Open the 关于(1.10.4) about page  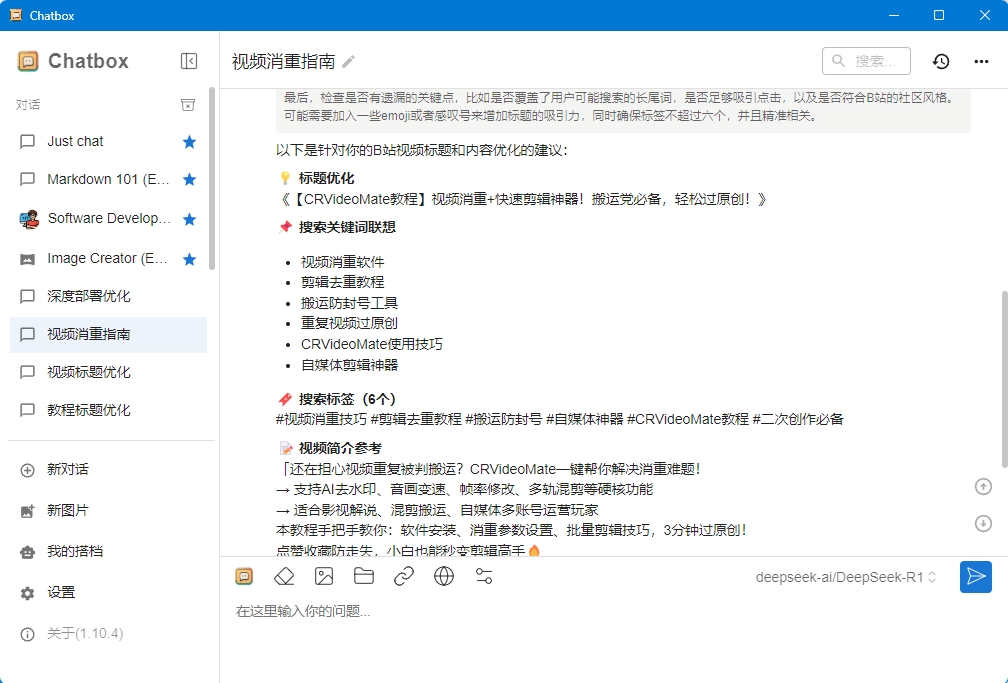tap(108, 634)
